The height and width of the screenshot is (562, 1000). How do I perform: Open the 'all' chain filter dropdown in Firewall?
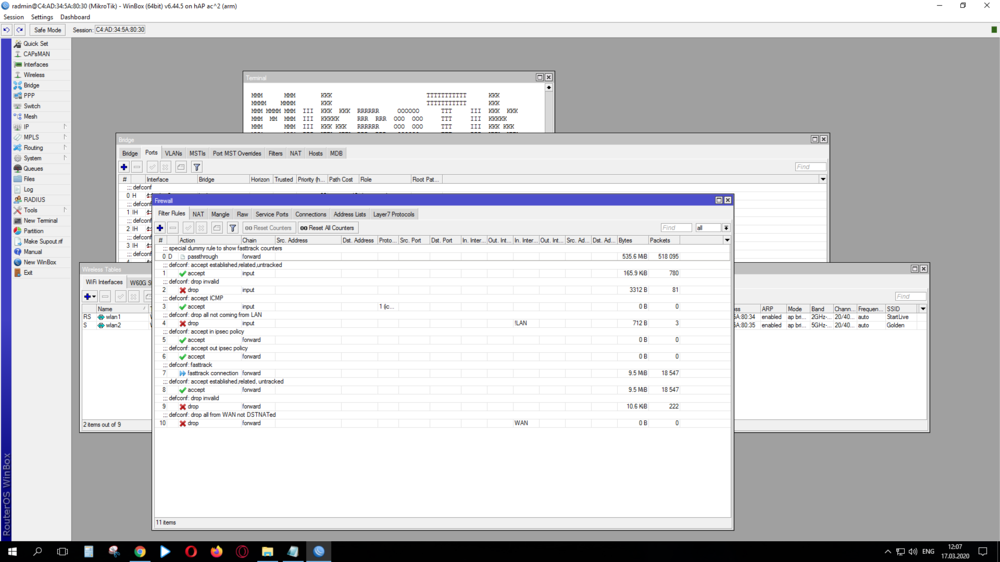click(726, 228)
